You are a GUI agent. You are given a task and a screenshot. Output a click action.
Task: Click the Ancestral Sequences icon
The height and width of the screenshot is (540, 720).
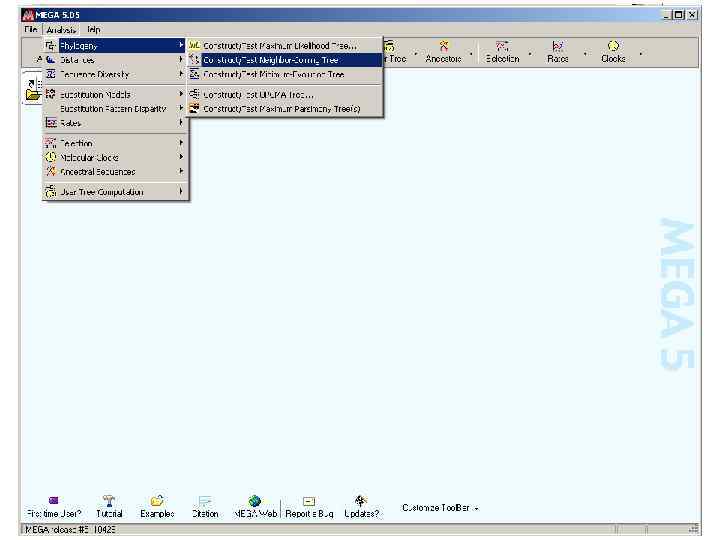coord(51,171)
